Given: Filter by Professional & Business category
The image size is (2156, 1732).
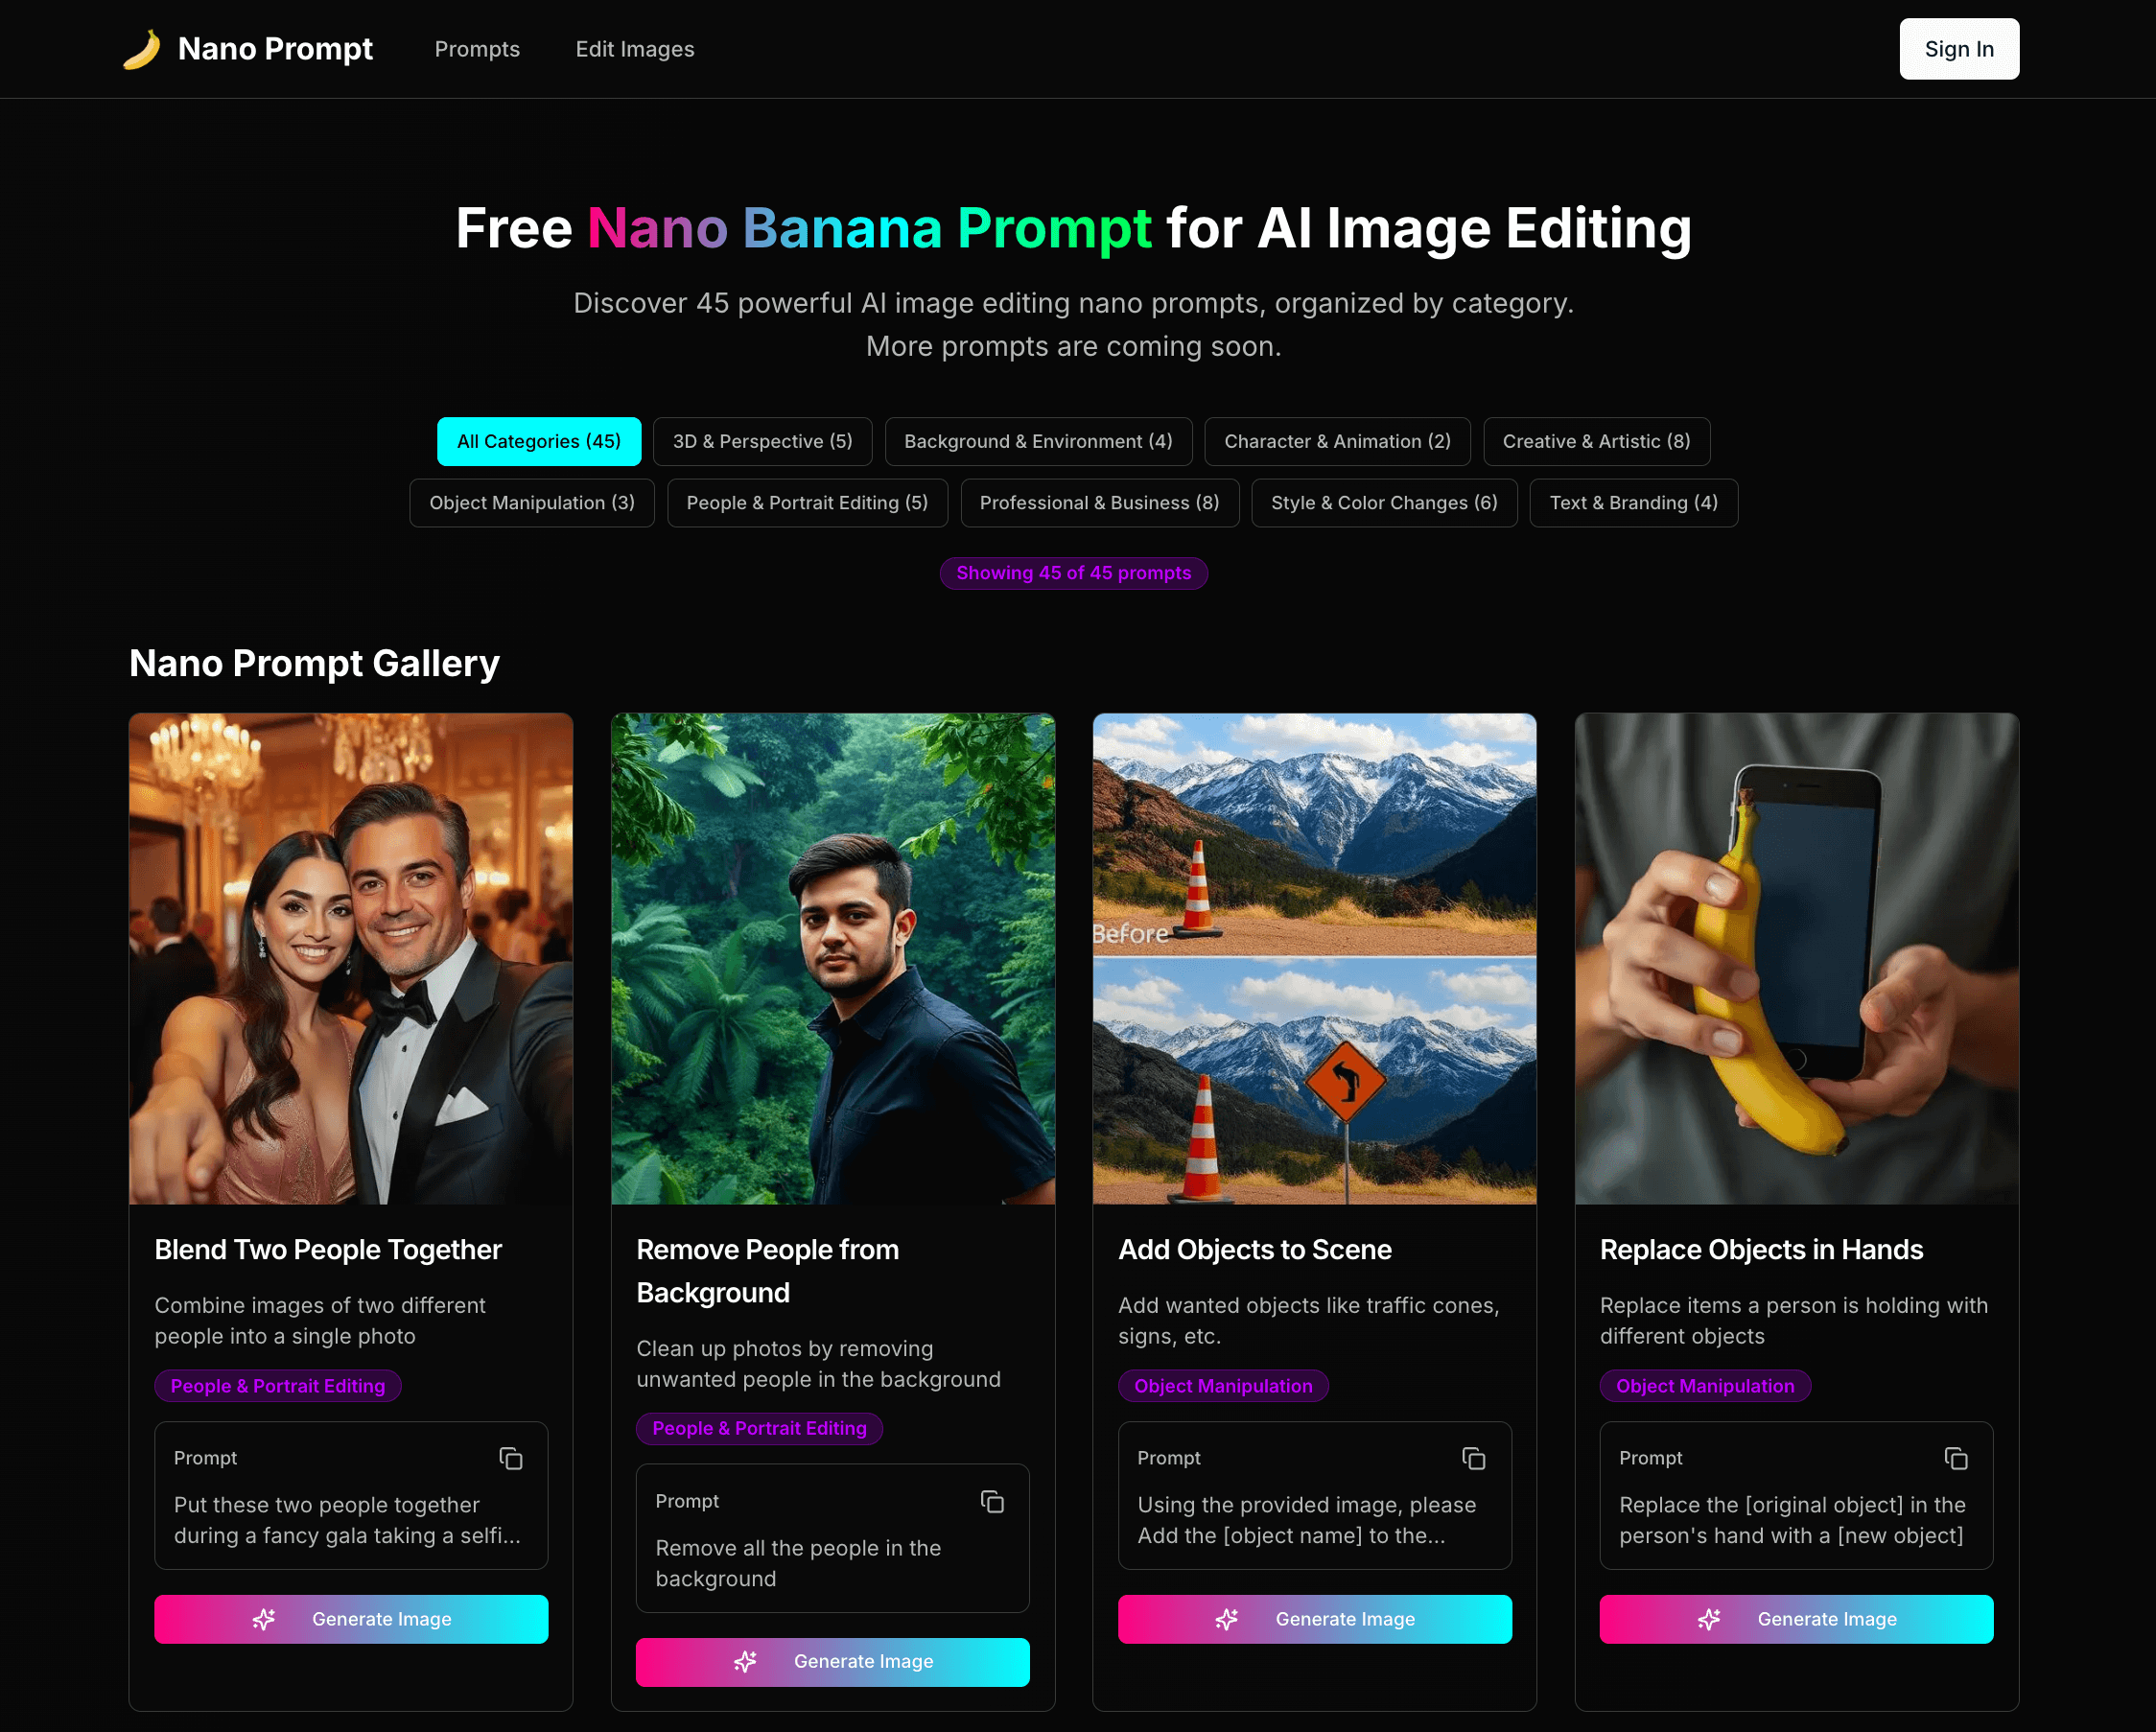Looking at the screenshot, I should coord(1099,503).
